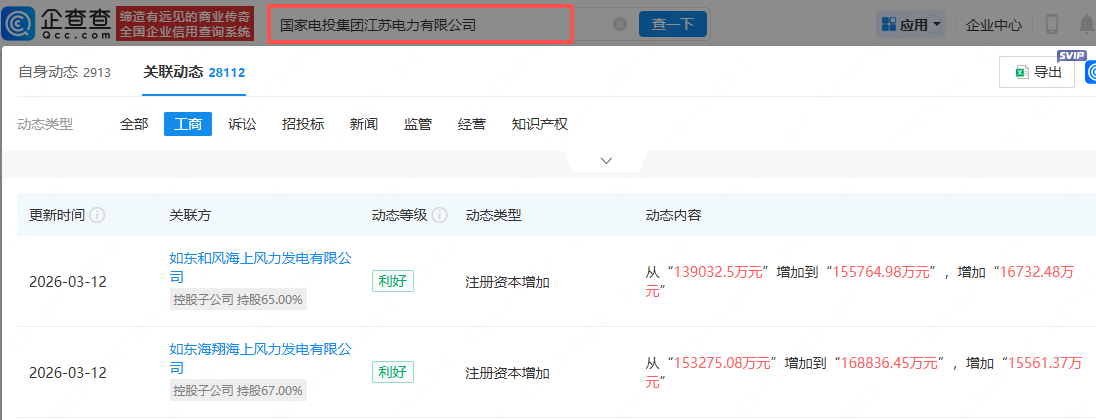Click the info icon beside 更新时间

(98, 215)
